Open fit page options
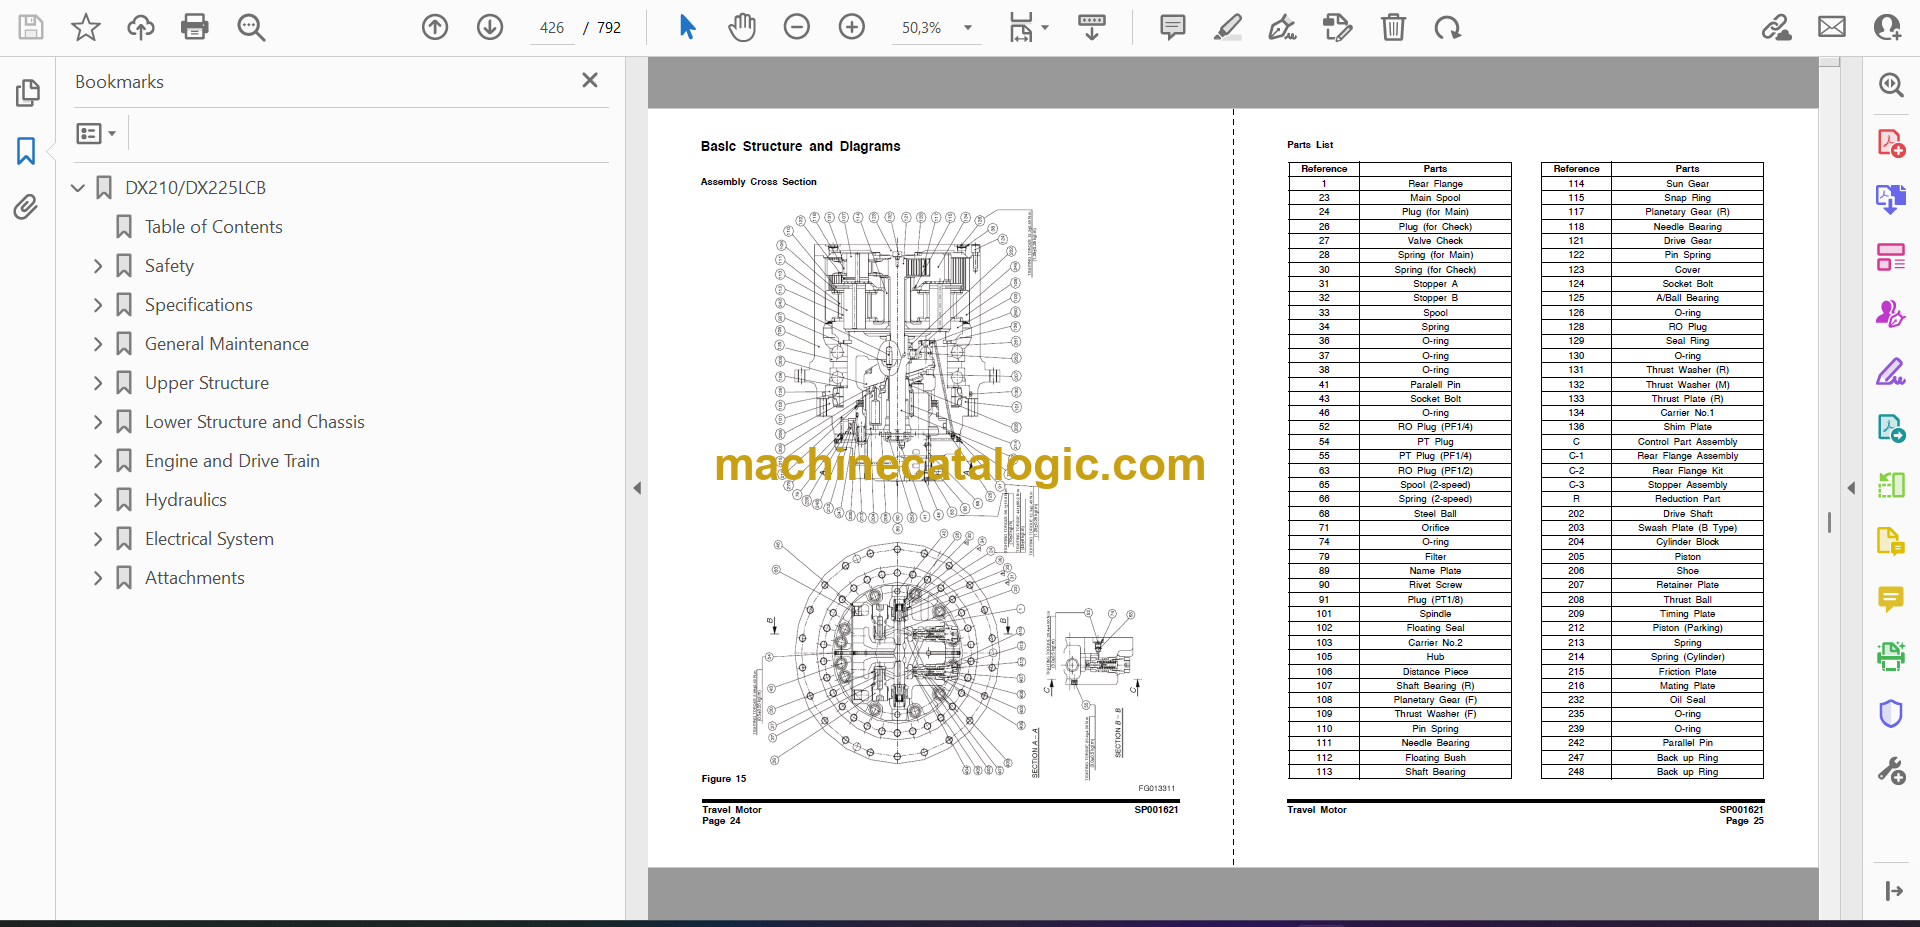The width and height of the screenshot is (1920, 927). [x=1028, y=27]
